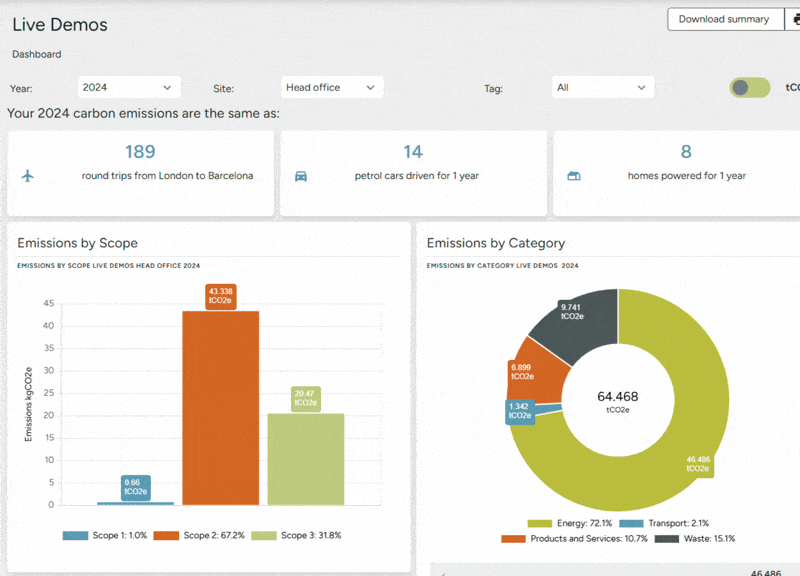The image size is (800, 576).
Task: Toggle Scope 1 legend swatch
Action: tap(75, 536)
